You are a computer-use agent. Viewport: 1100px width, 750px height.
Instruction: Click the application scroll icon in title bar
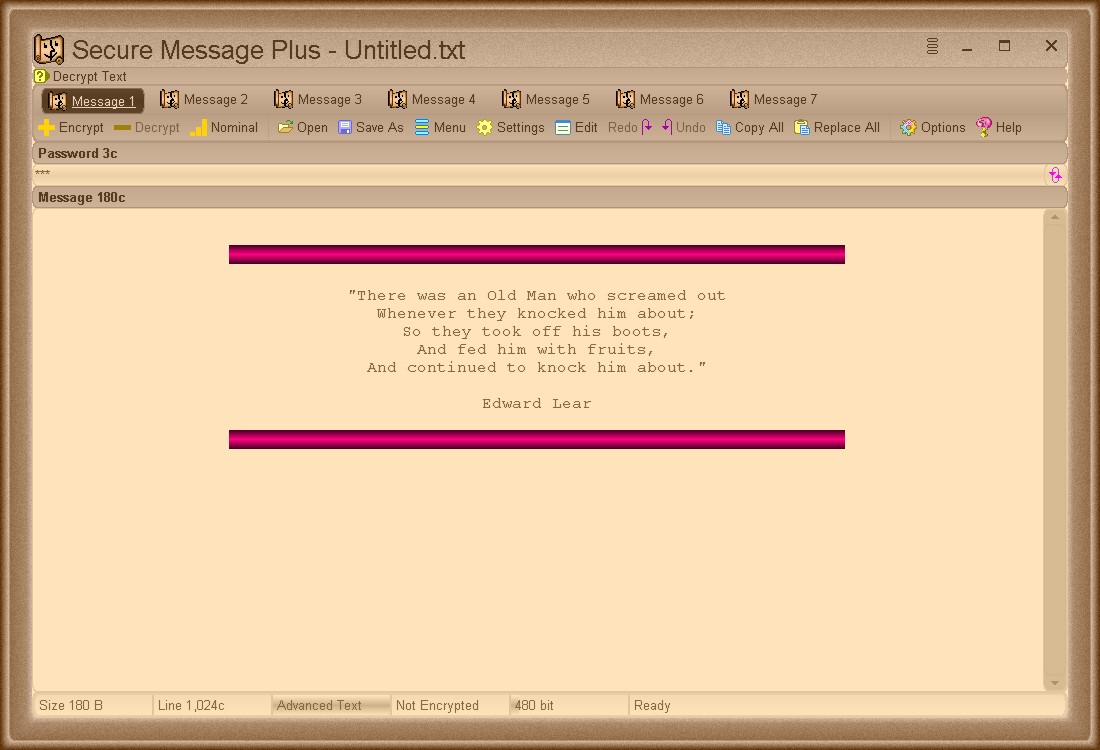[49, 50]
